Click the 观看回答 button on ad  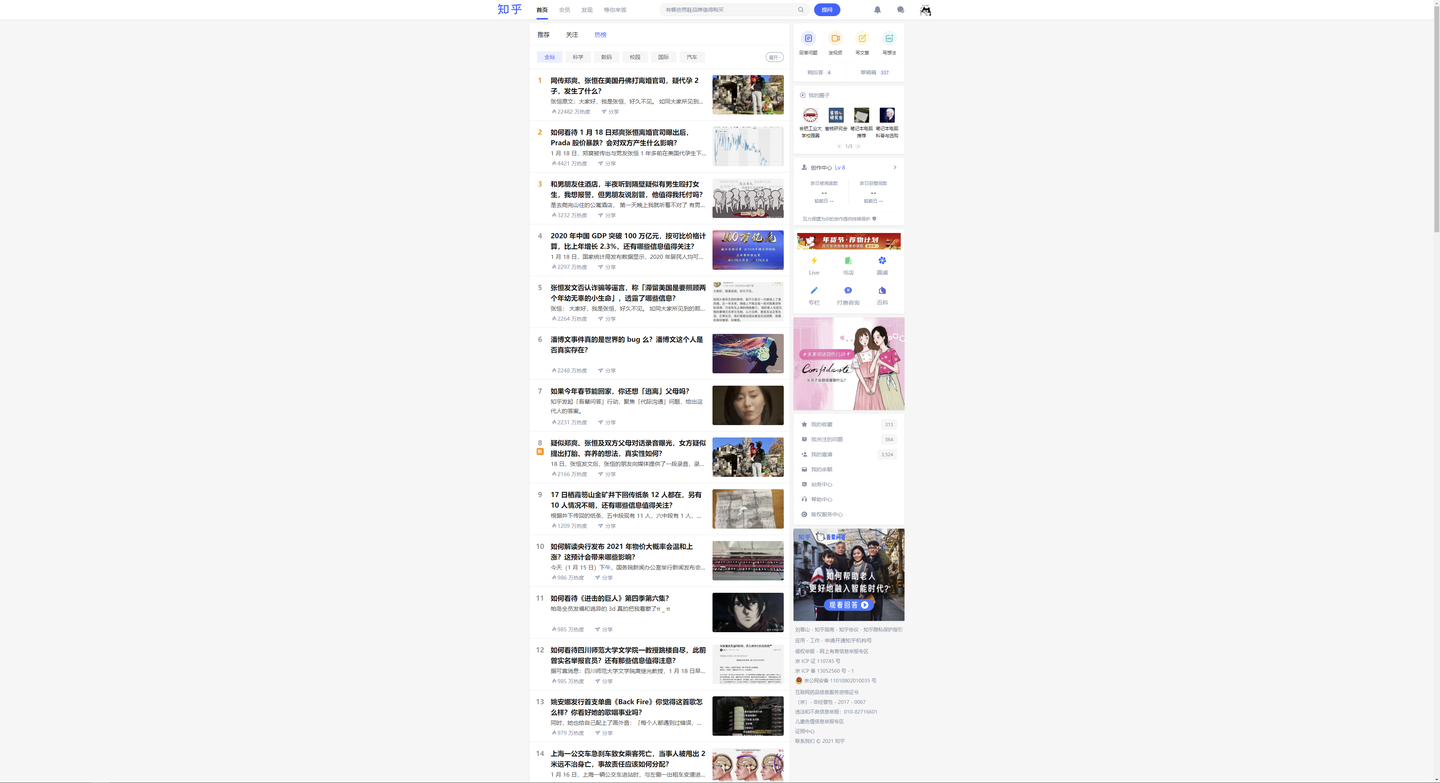coord(851,605)
